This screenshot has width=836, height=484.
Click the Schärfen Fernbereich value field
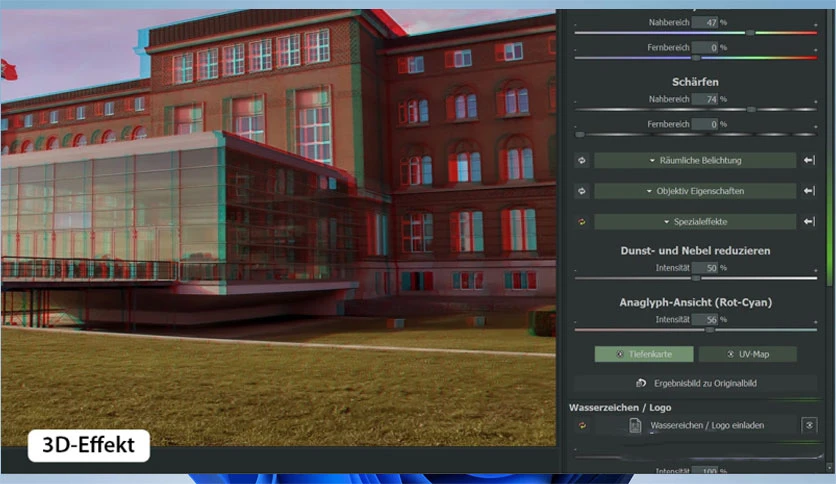pyautogui.click(x=705, y=124)
